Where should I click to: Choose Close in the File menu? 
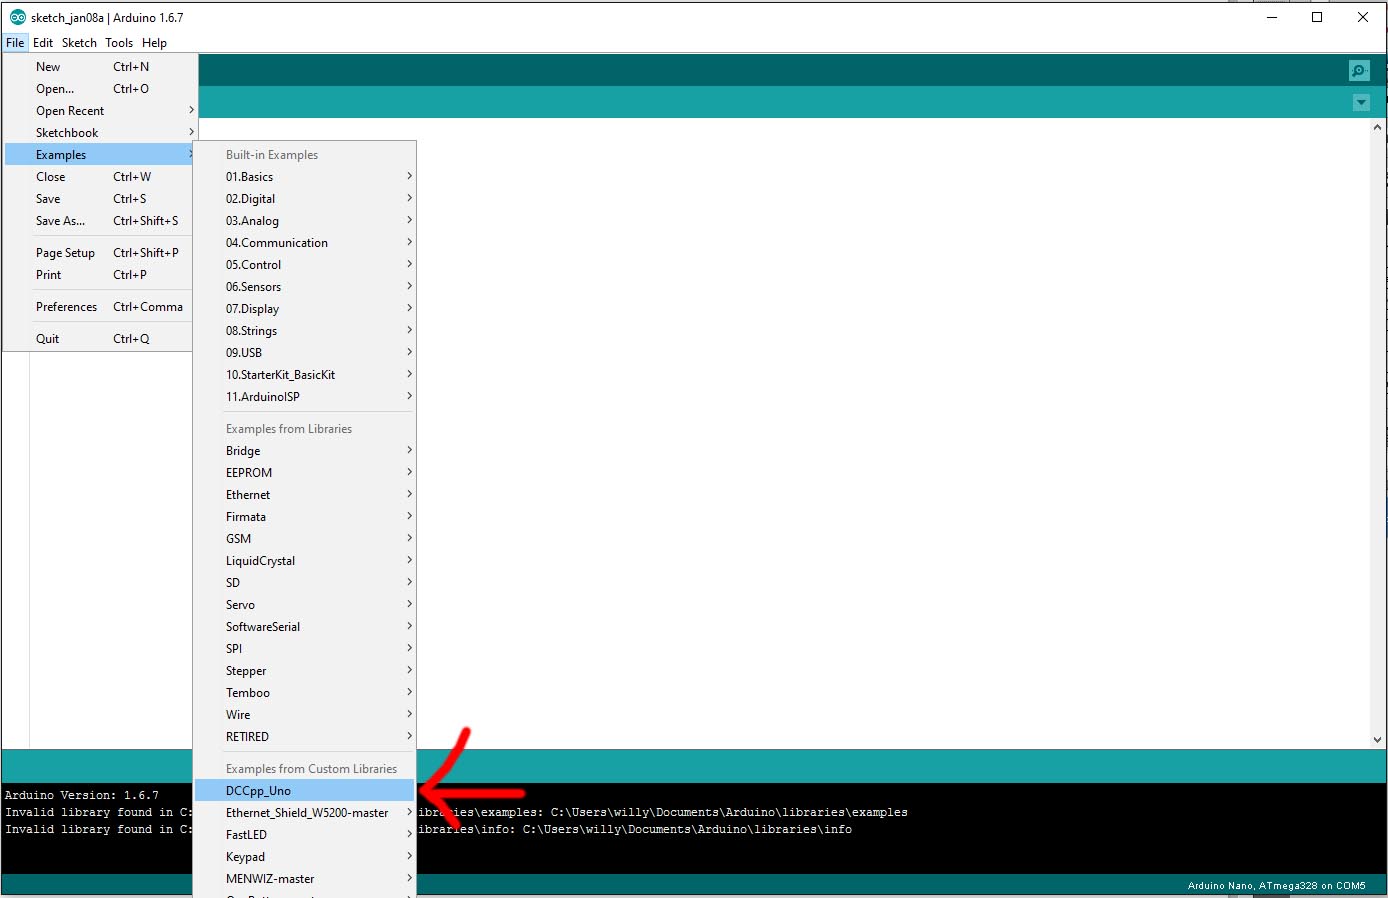100,177
